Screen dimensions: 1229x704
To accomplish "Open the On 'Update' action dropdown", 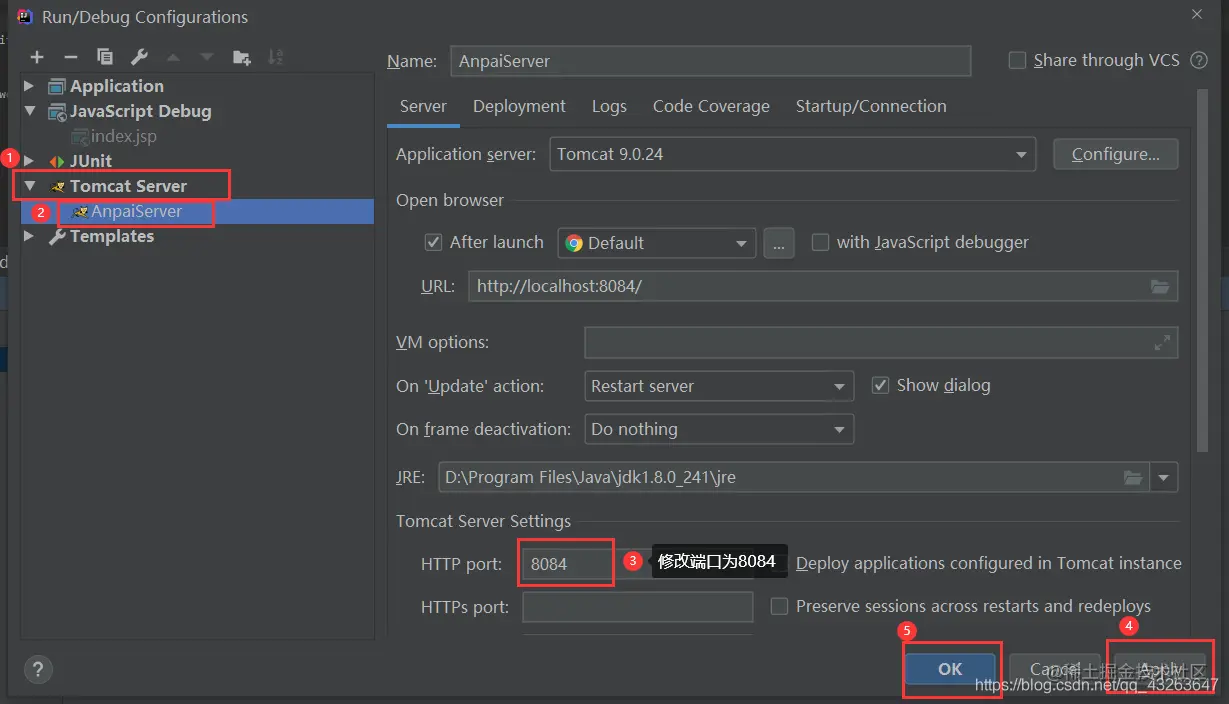I will coord(719,386).
